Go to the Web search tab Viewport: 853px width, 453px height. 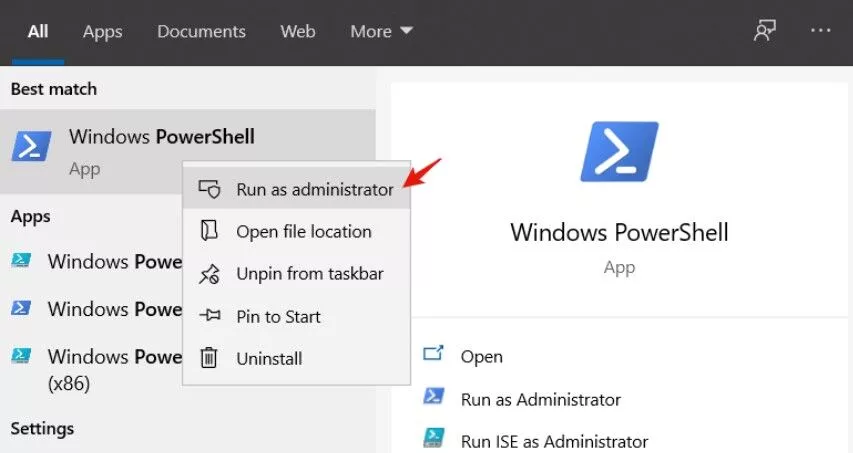click(298, 32)
